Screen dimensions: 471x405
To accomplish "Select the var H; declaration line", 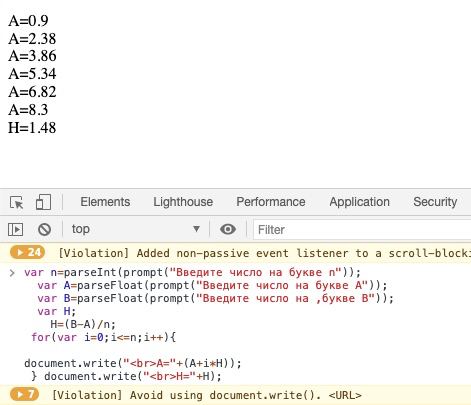I will click(57, 311).
